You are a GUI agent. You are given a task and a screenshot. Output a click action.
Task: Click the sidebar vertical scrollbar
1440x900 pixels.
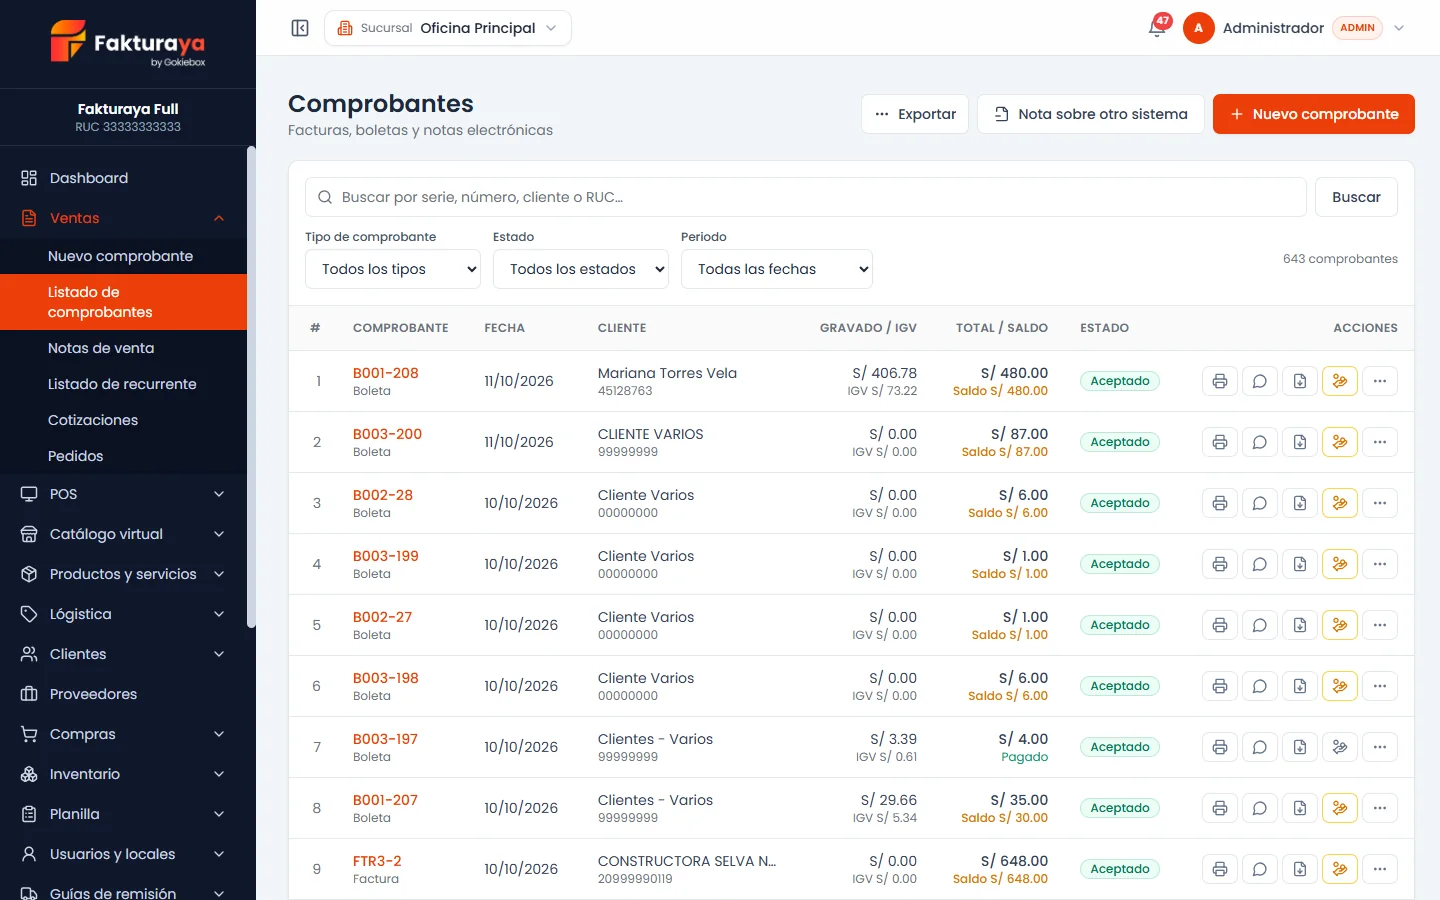(251, 388)
